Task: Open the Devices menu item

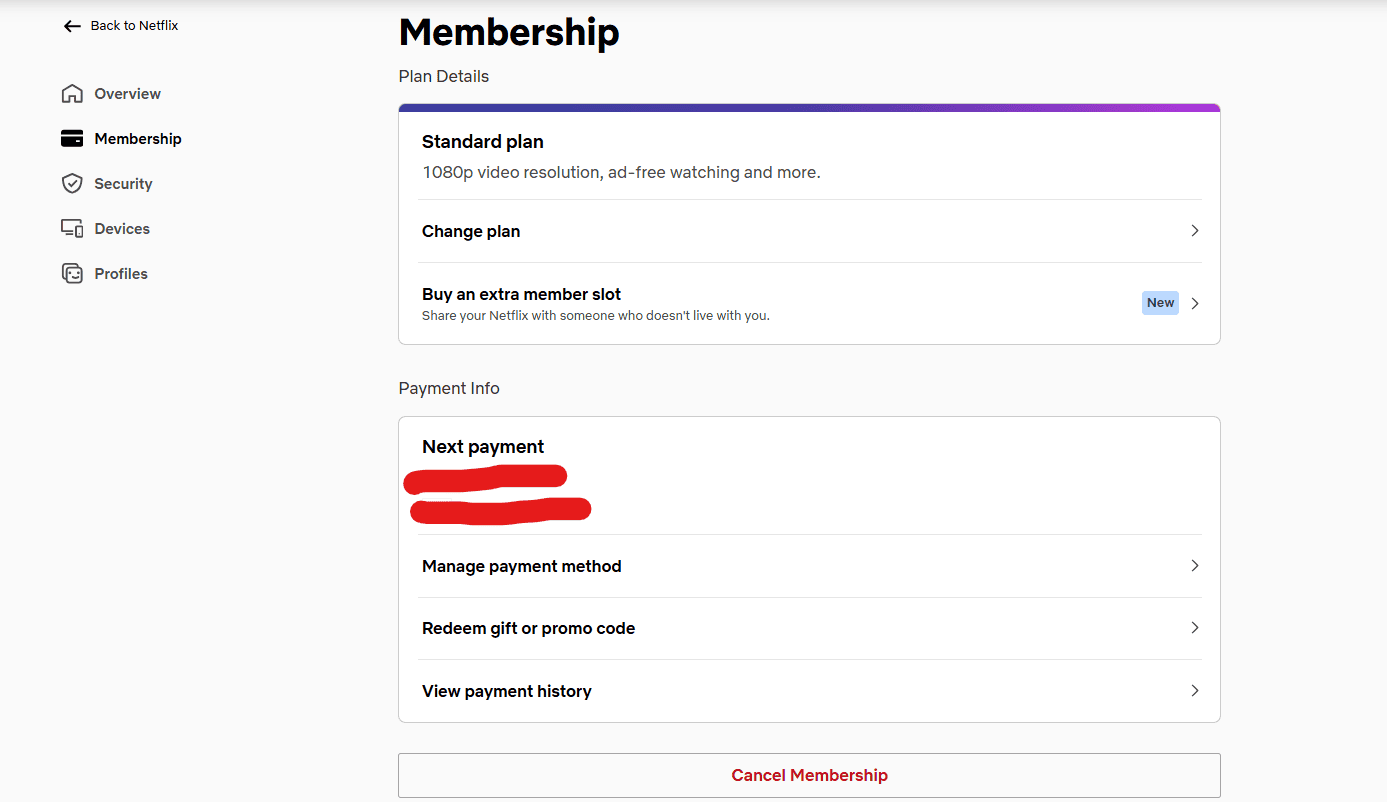Action: point(106,229)
